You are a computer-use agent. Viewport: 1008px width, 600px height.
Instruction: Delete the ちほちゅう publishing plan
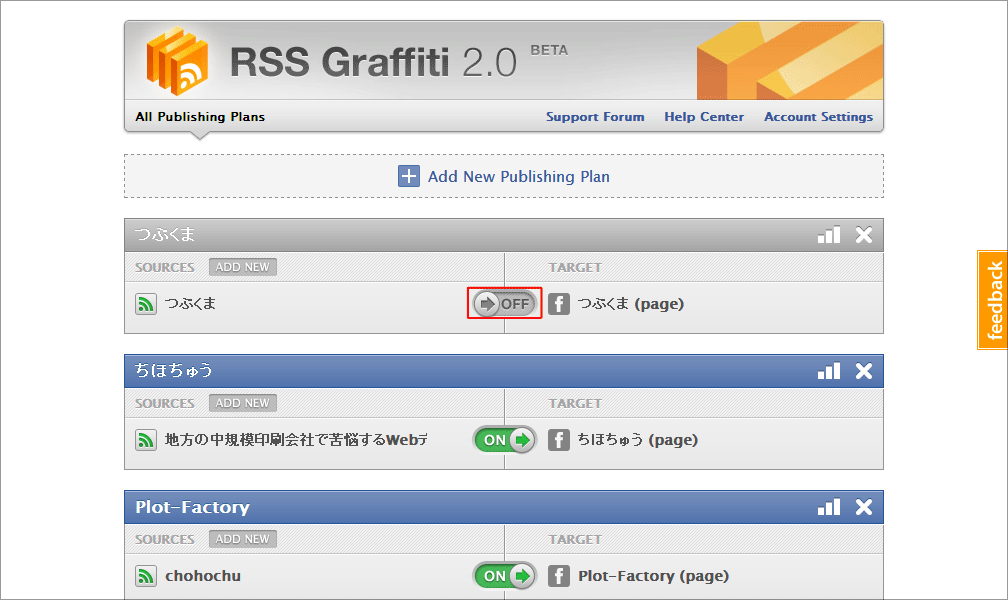click(x=864, y=371)
